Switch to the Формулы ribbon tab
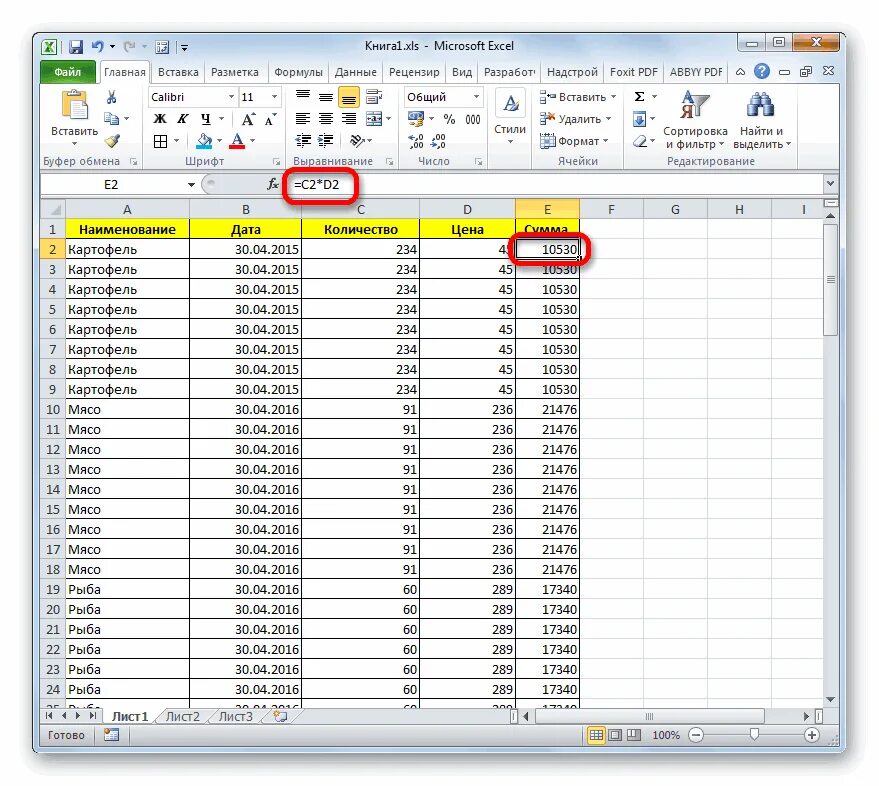 (298, 72)
